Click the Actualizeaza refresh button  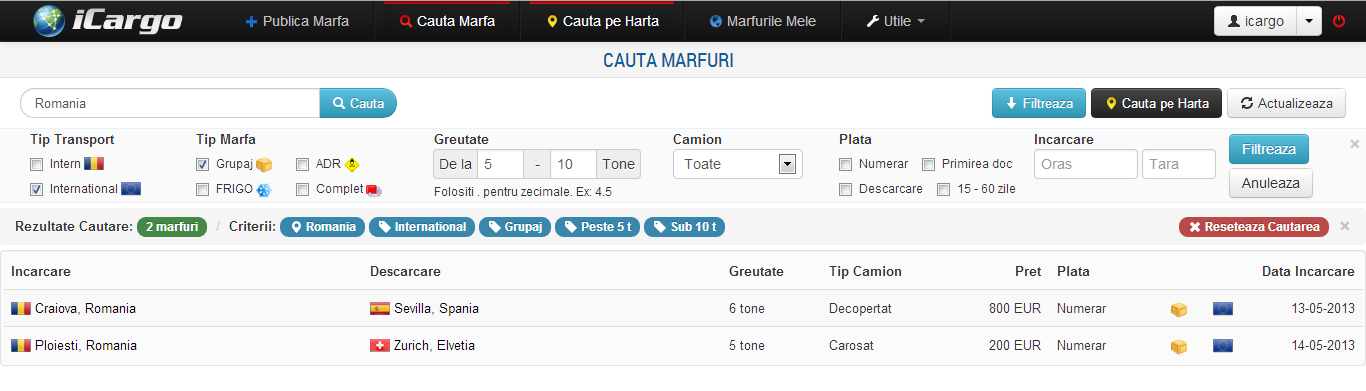click(1287, 103)
